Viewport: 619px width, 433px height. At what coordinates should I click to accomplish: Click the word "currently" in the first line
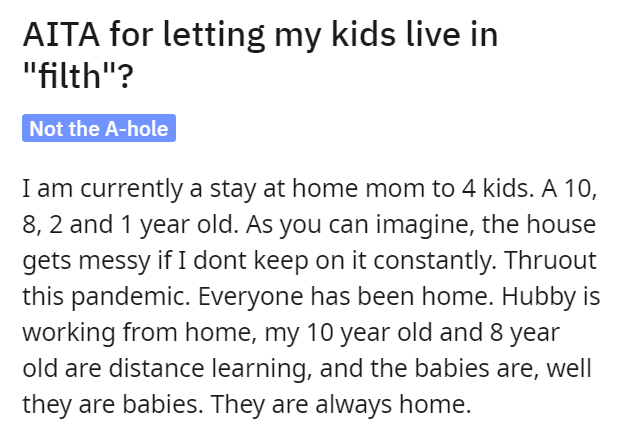click(x=132, y=189)
